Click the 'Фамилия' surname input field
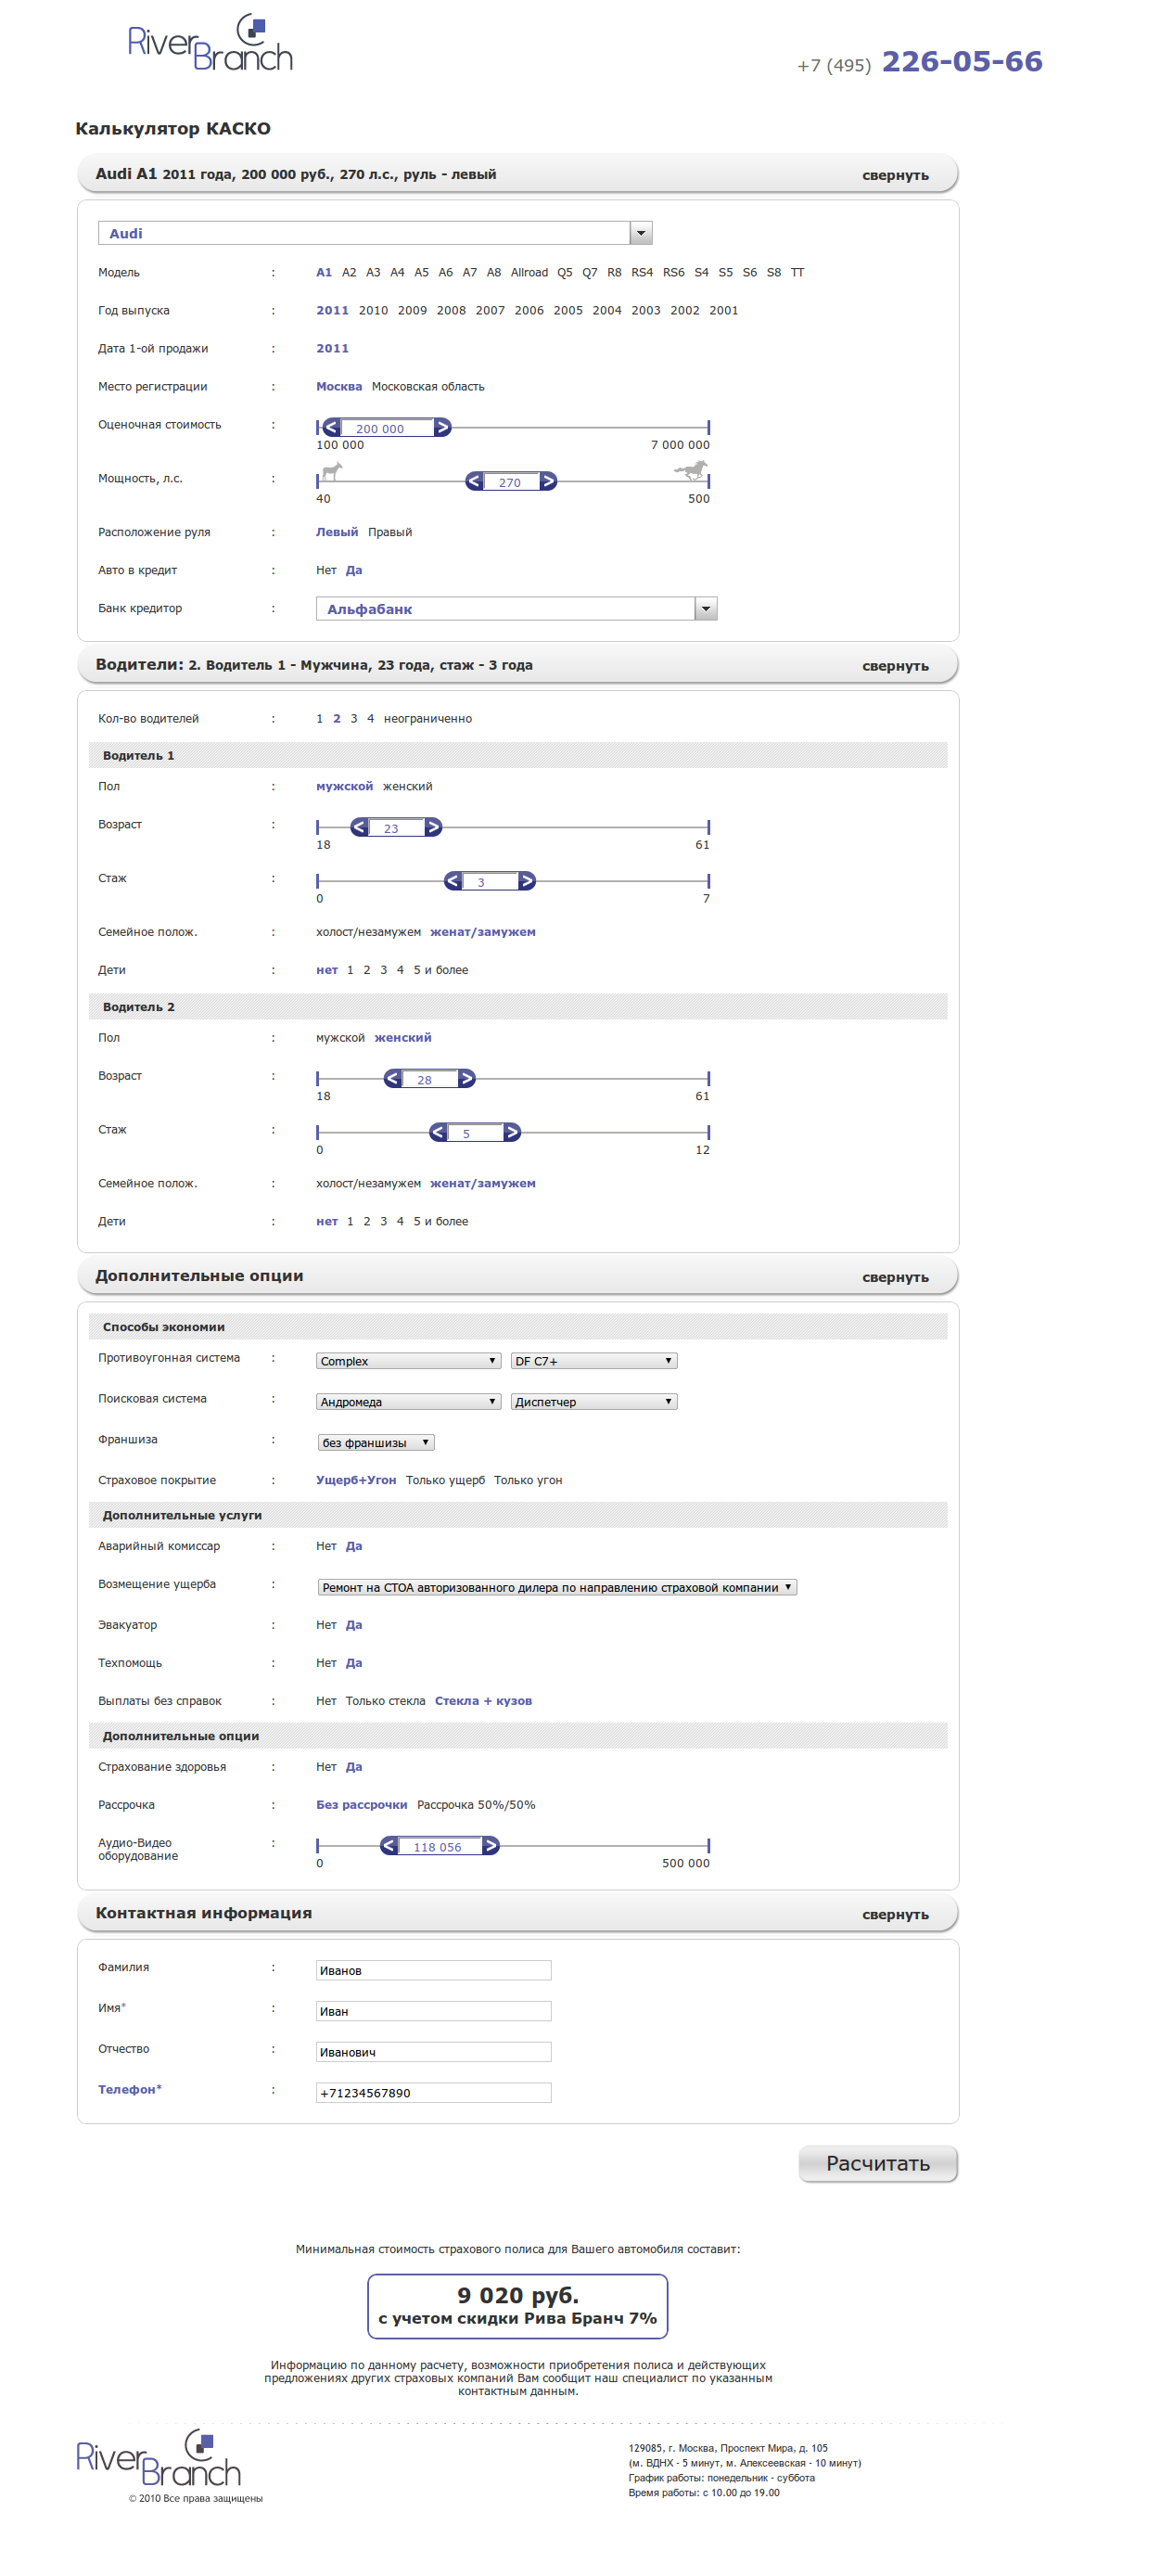The height and width of the screenshot is (2576, 1173). coord(433,1970)
